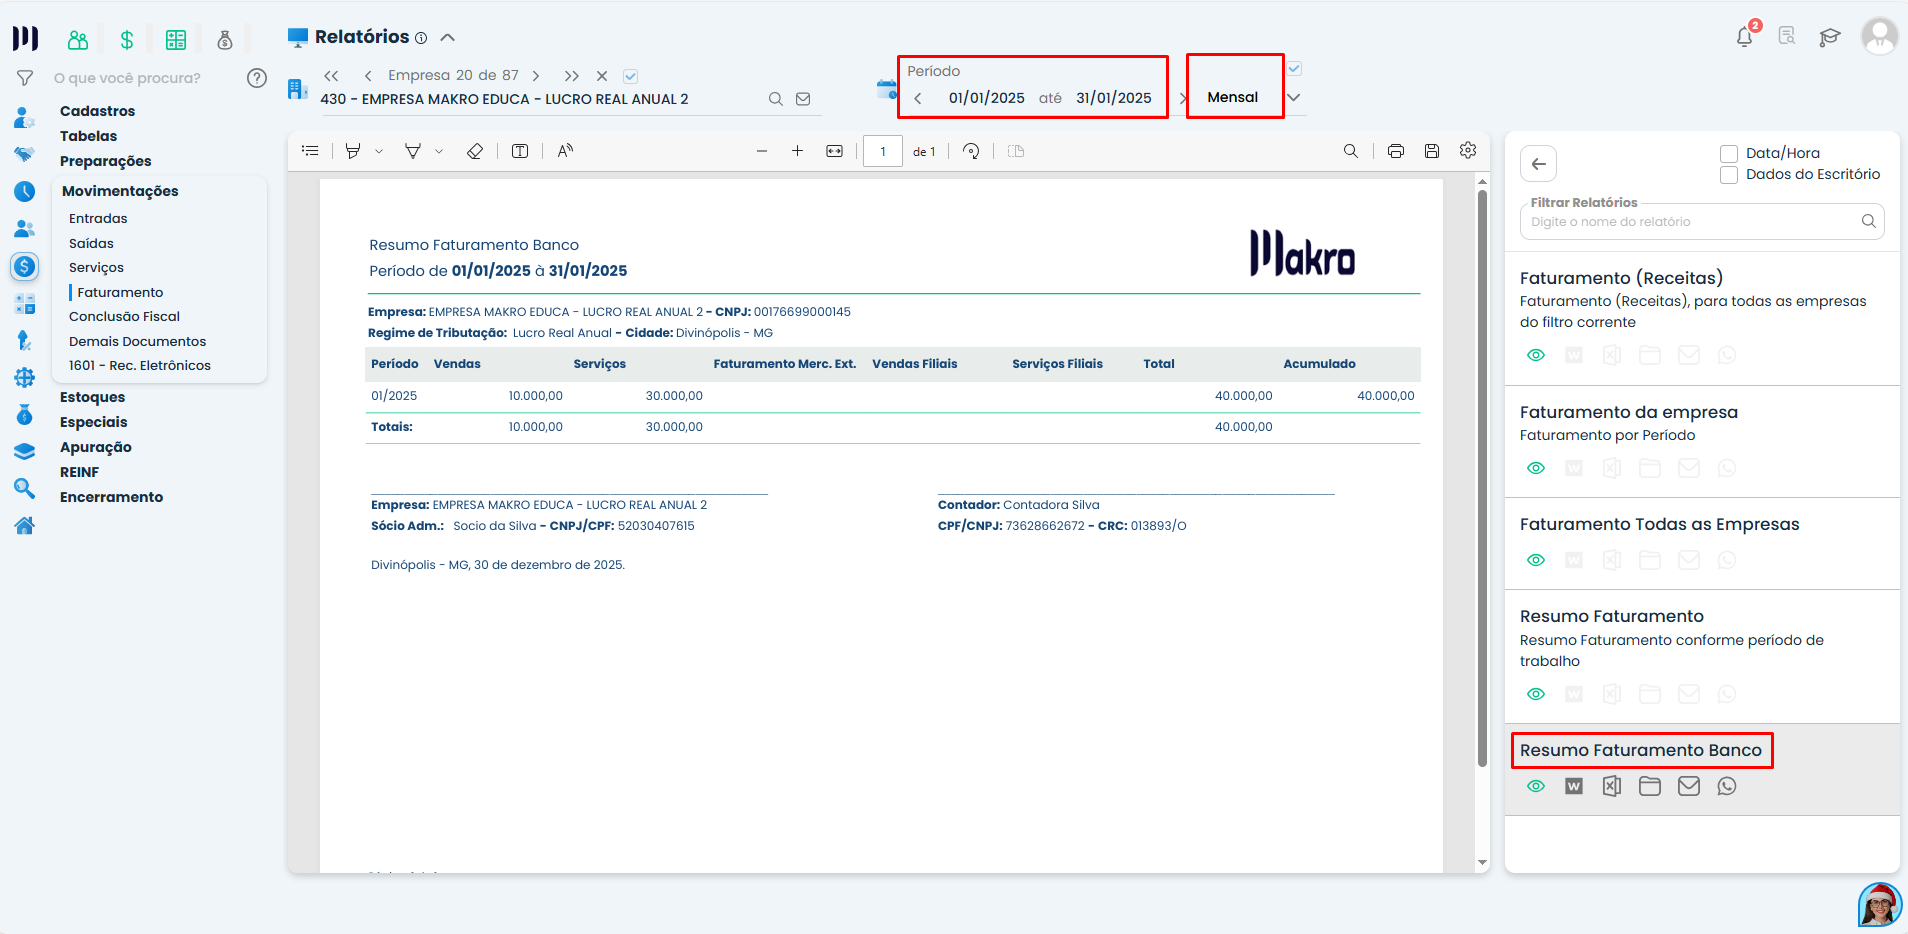The image size is (1908, 934).
Task: Go back using the reports panel arrow
Action: pyautogui.click(x=1538, y=163)
